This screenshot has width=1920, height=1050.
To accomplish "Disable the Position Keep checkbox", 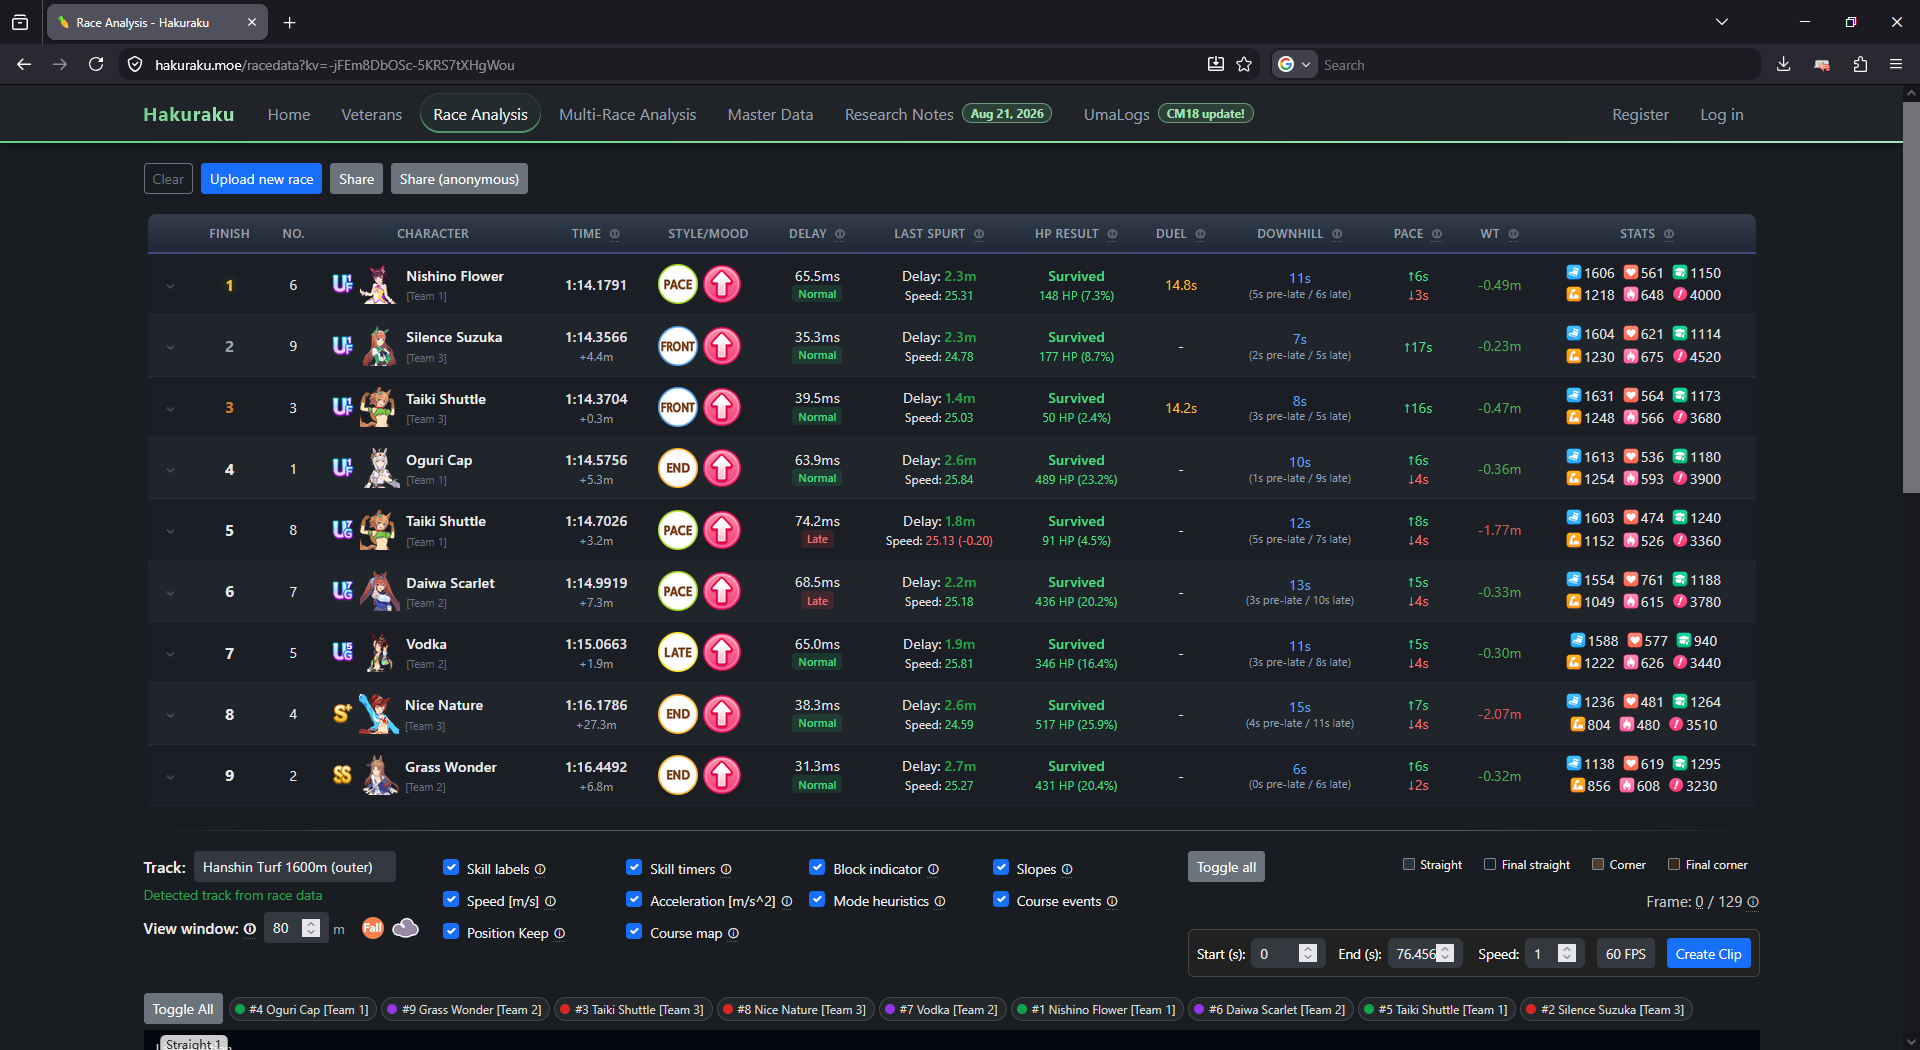I will 451,932.
